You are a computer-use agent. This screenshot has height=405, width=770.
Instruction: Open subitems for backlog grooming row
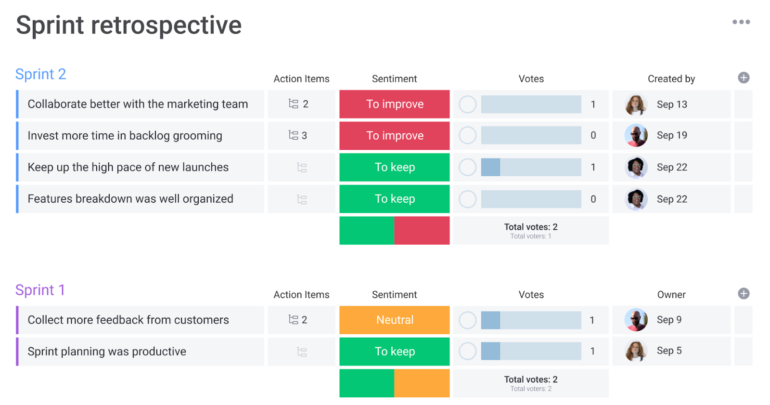[298, 136]
